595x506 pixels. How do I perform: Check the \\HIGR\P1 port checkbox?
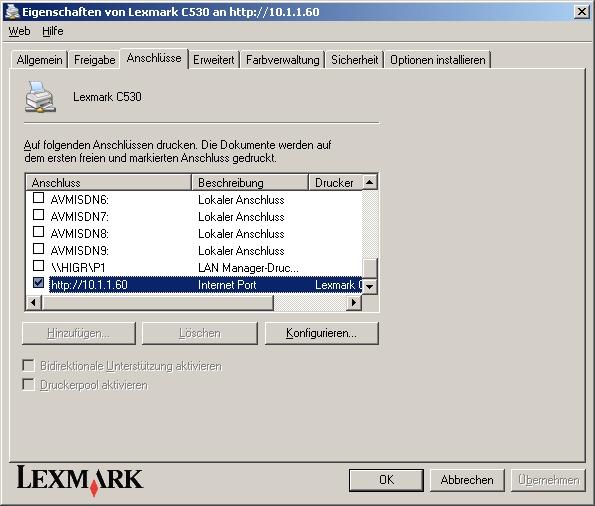pos(38,265)
